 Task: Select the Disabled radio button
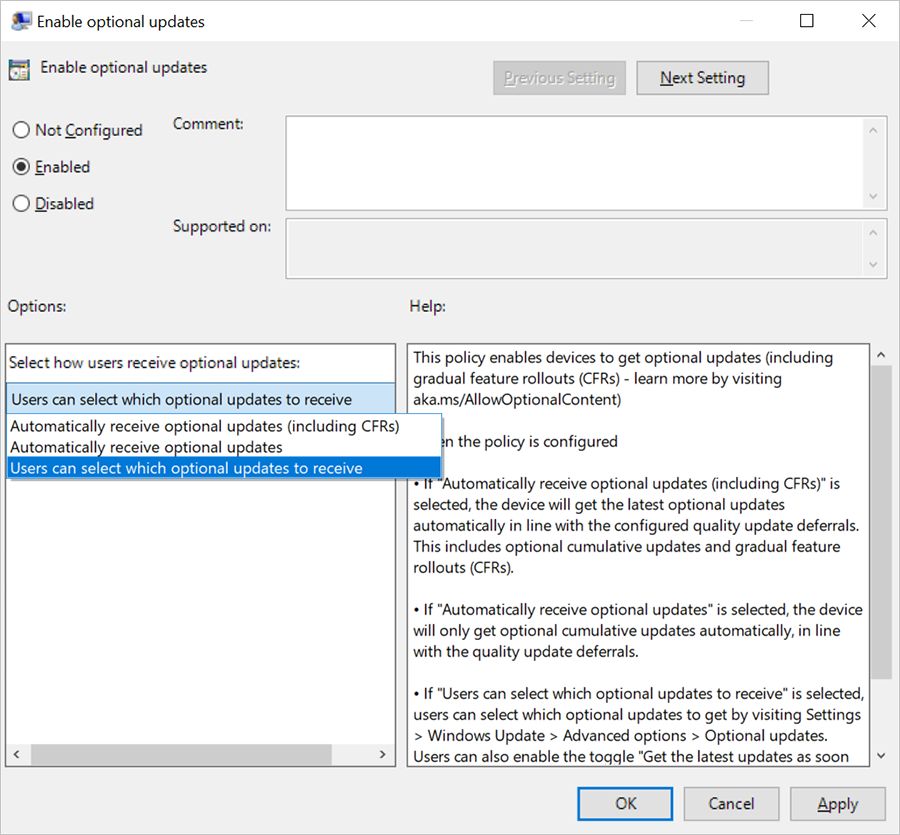pos(19,204)
